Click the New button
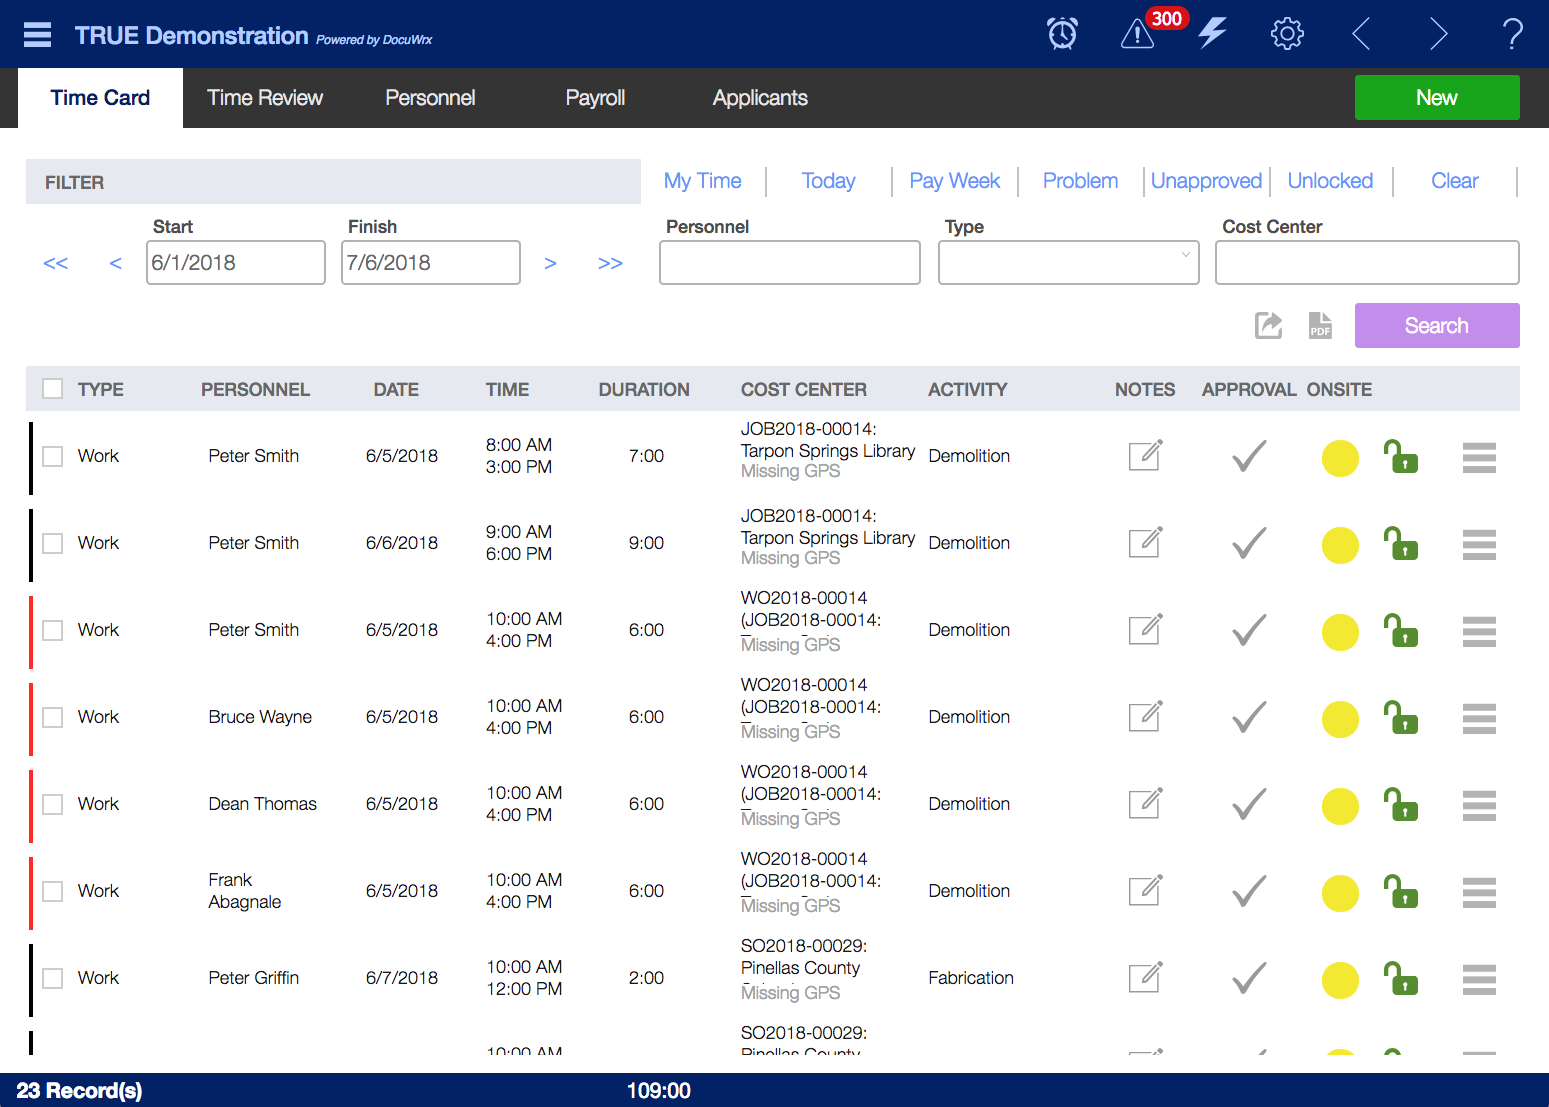 click(x=1436, y=97)
